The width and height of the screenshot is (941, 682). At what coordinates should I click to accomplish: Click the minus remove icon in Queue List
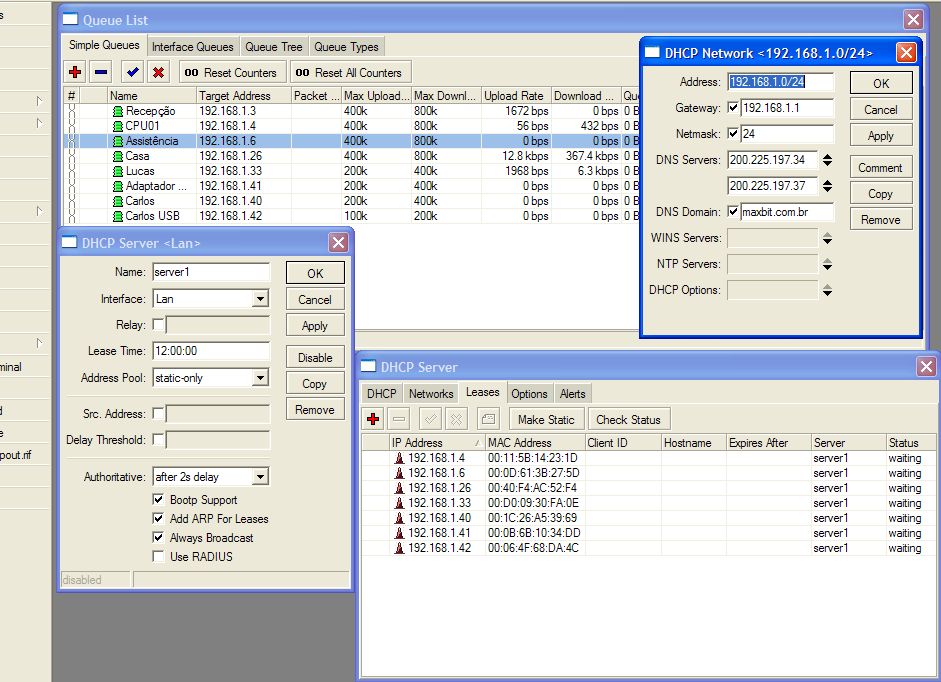click(101, 72)
